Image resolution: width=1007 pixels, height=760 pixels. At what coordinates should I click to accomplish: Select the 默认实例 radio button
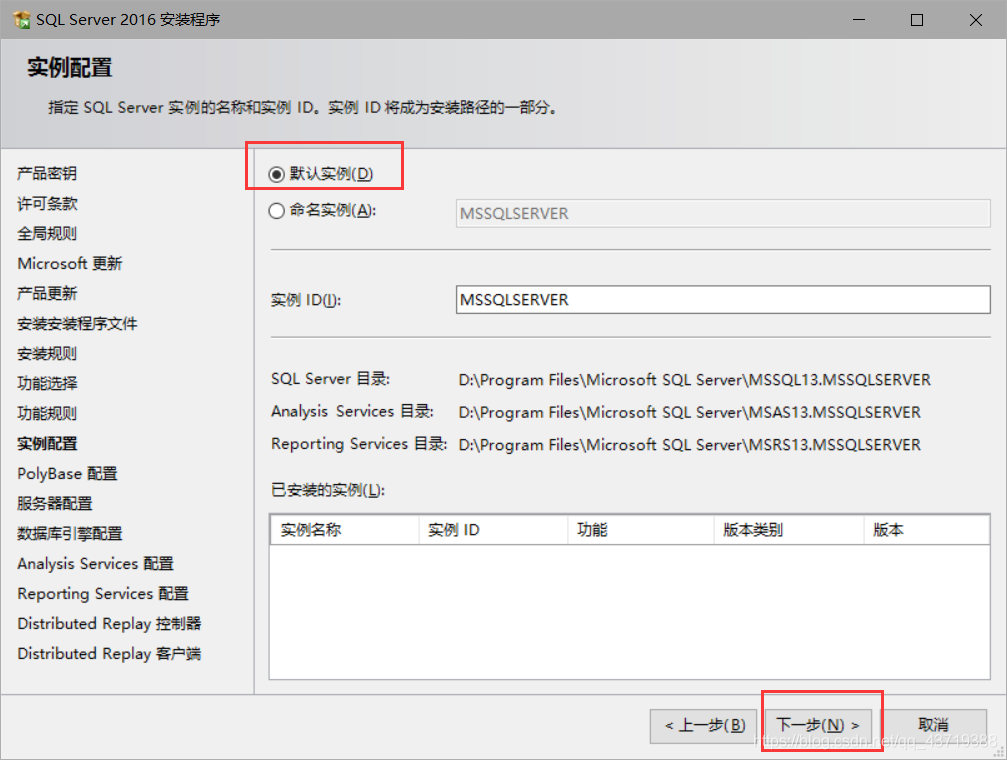[x=276, y=174]
